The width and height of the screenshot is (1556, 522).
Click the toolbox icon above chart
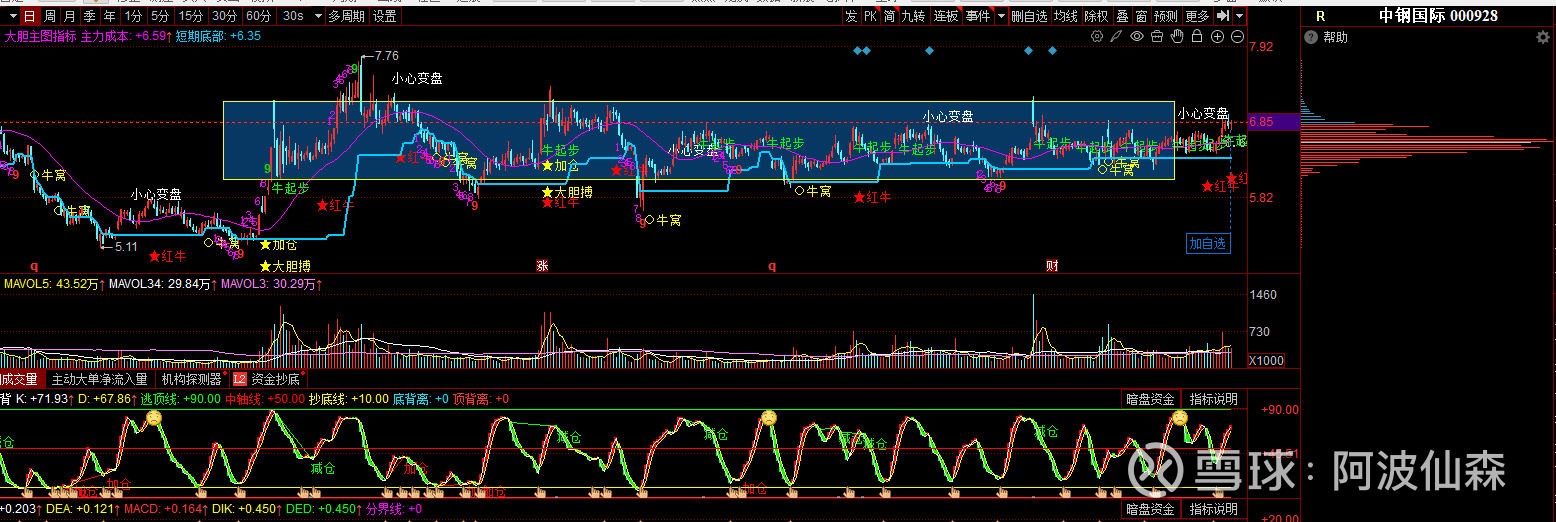(x=1157, y=37)
